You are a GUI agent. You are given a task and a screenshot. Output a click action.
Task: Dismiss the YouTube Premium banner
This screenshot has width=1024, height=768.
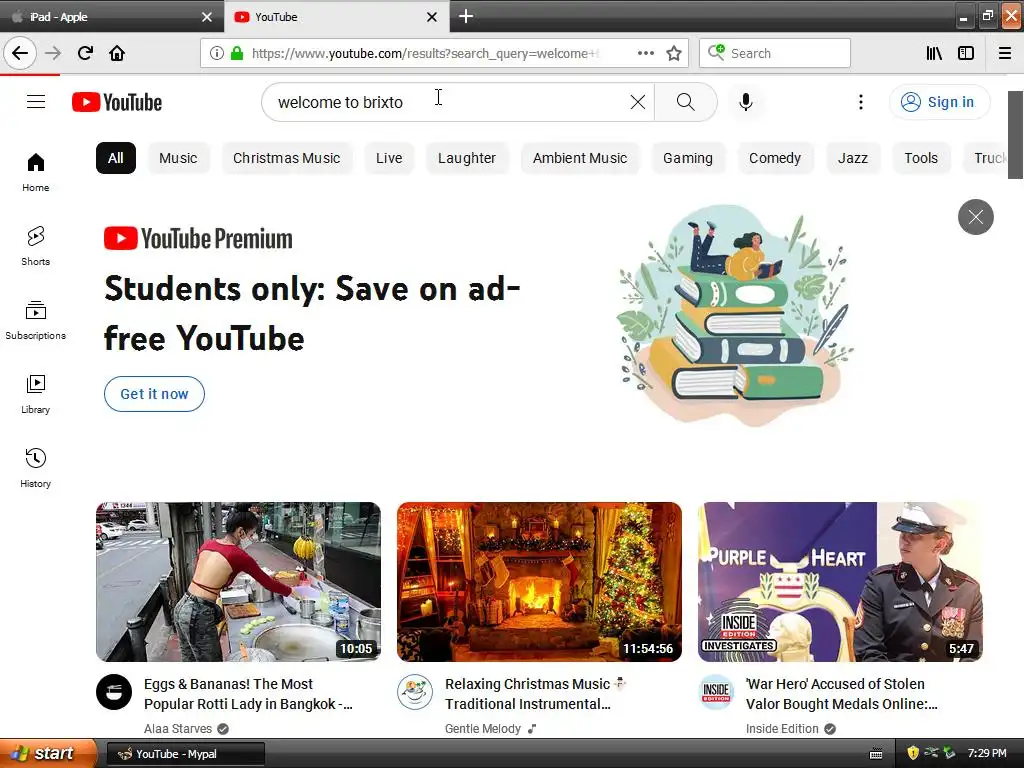coord(976,217)
